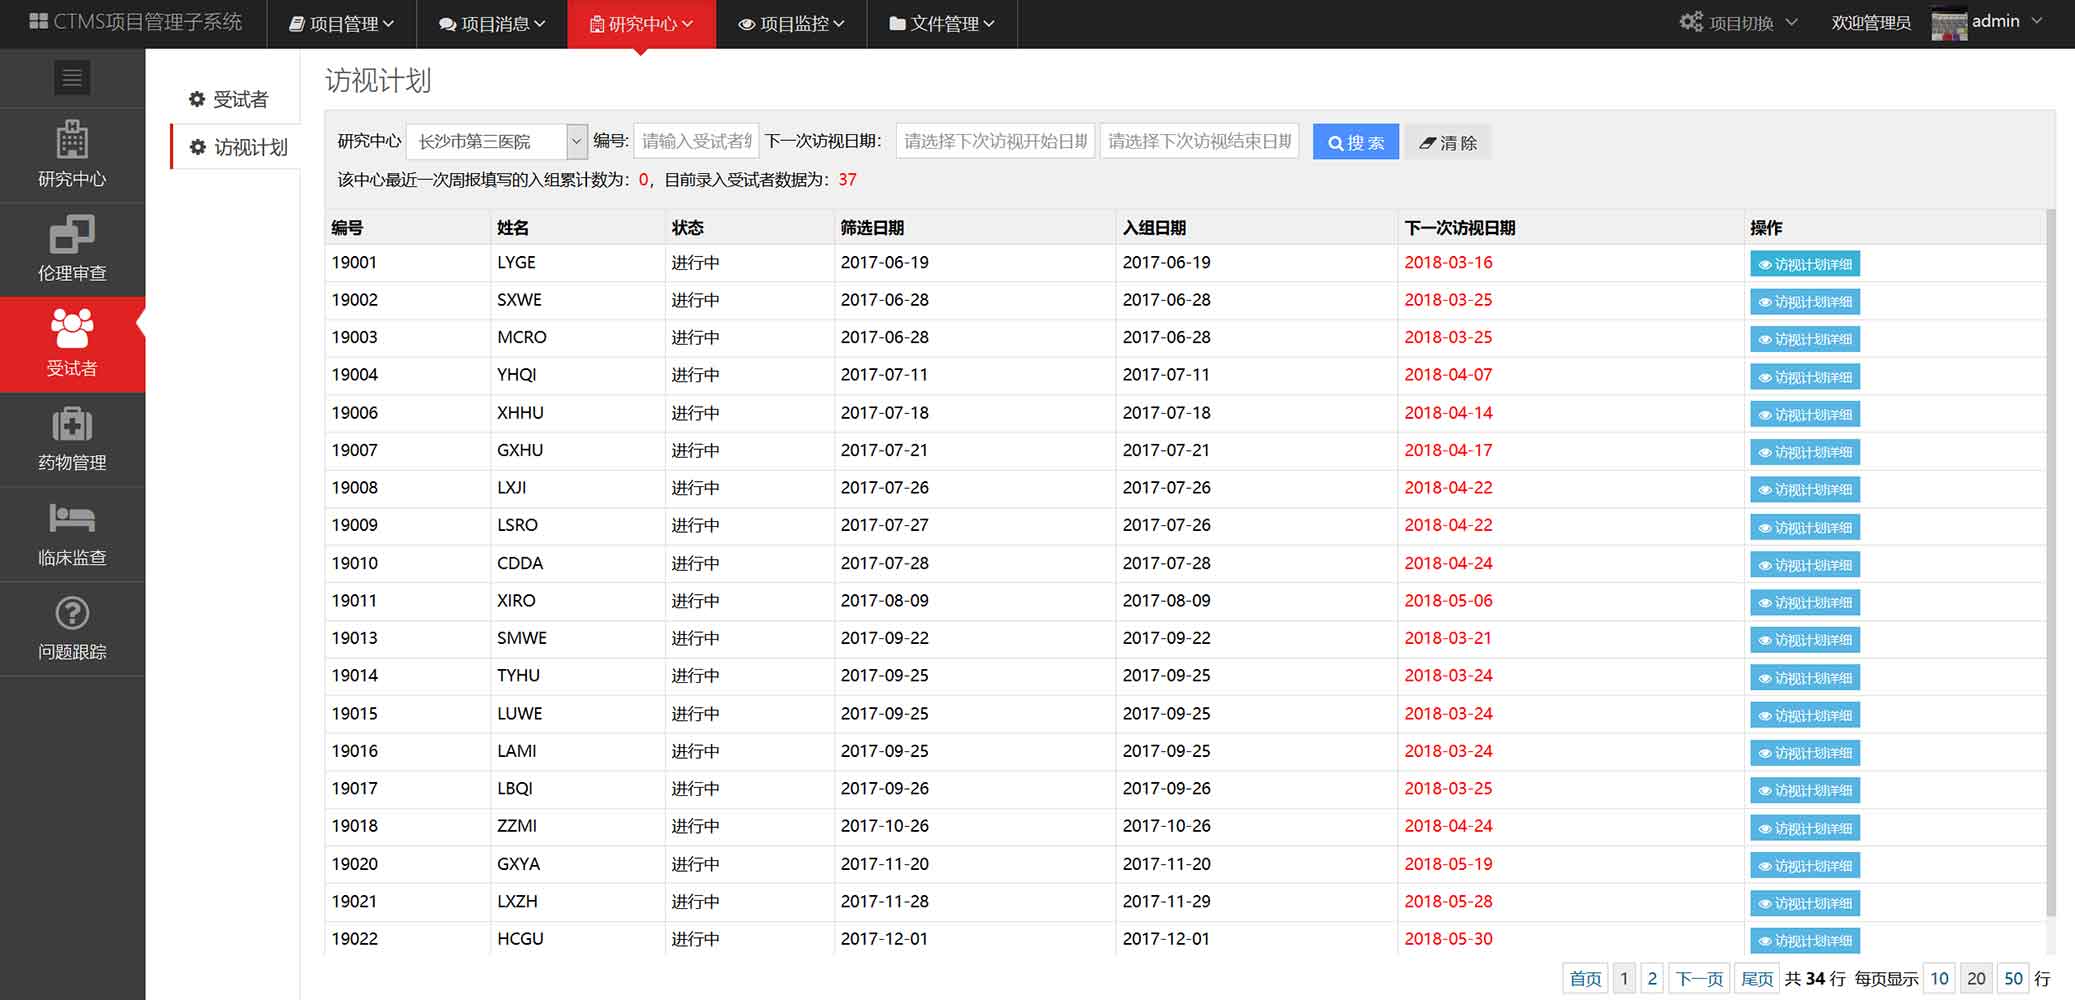The height and width of the screenshot is (1000, 2075).
Task: Click the admin avatar image
Action: [x=1949, y=23]
